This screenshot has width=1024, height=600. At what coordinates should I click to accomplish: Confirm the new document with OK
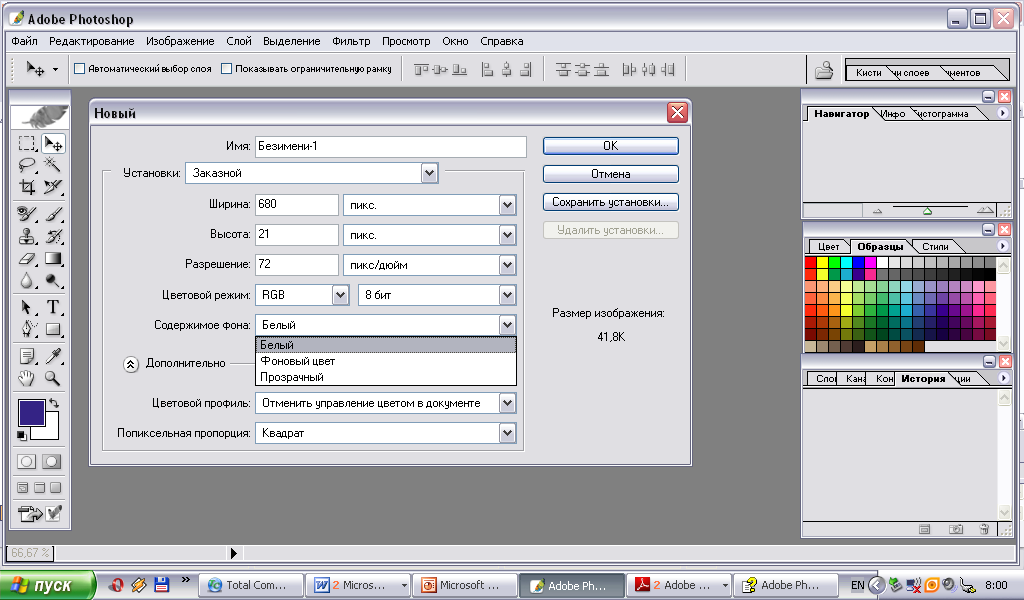point(611,146)
